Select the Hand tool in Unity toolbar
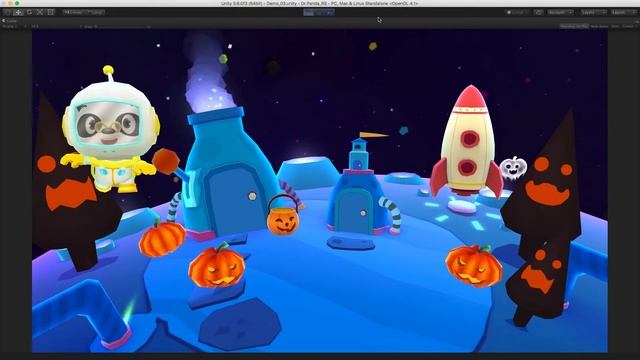Viewport: 640px width, 360px height. [7, 12]
